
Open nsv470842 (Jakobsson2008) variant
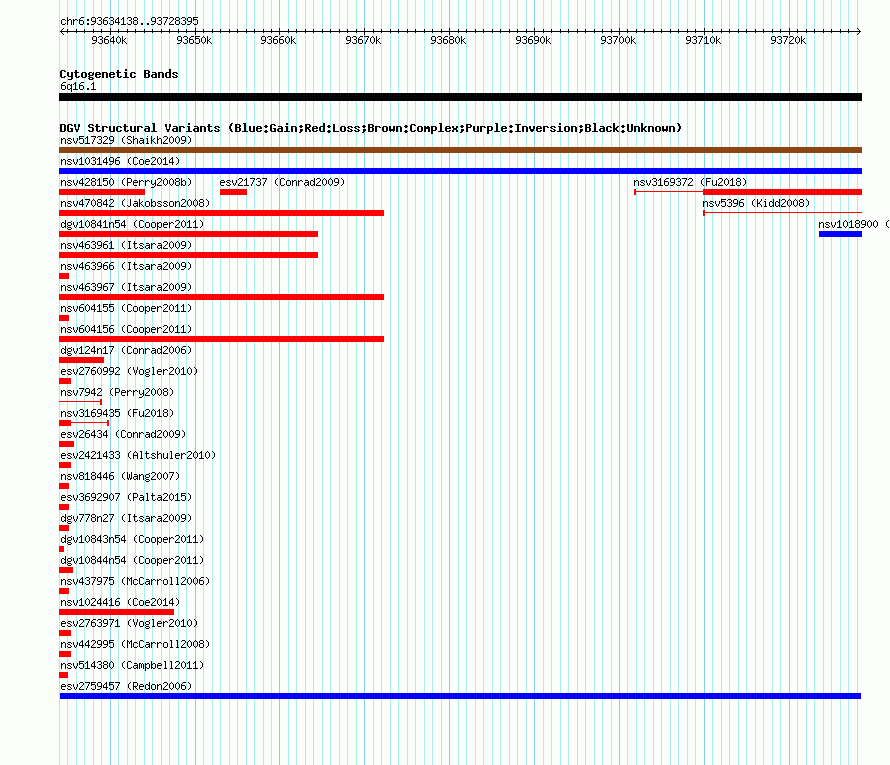point(135,203)
